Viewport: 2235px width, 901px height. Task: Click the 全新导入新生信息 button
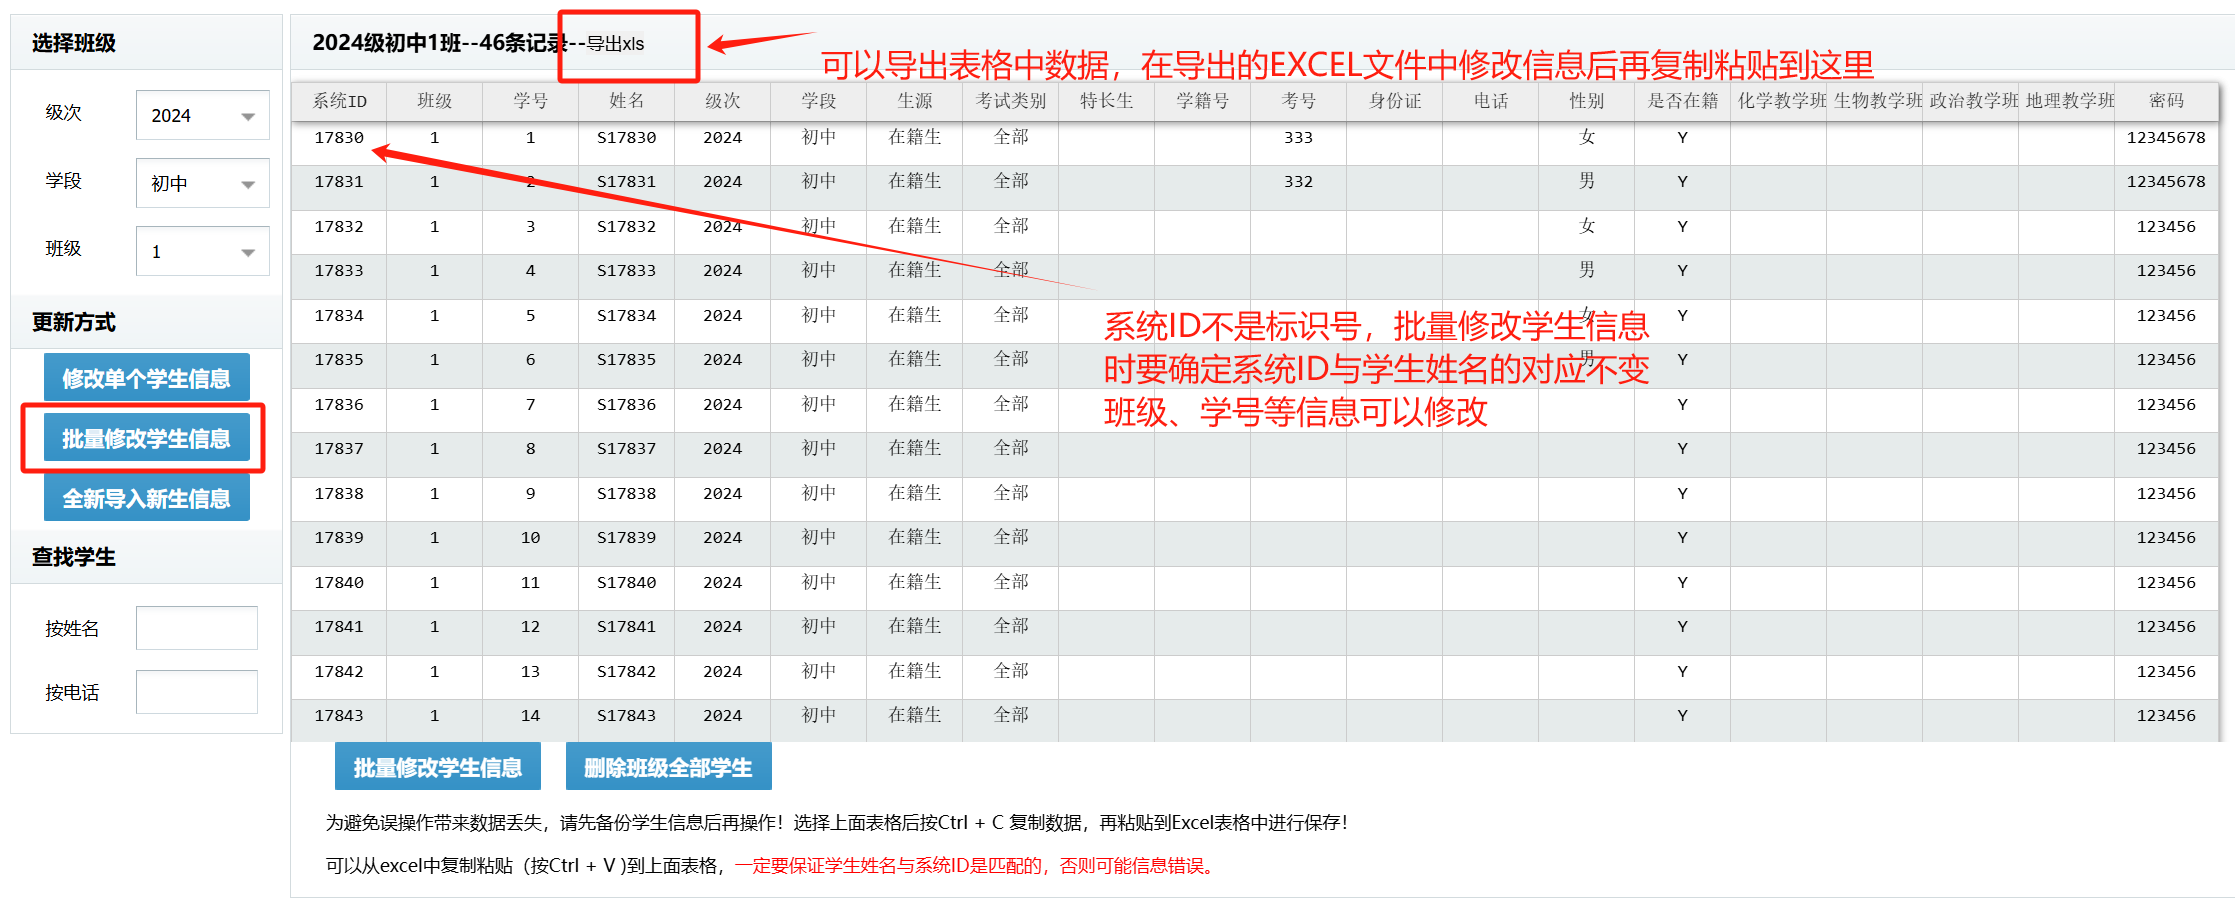146,498
